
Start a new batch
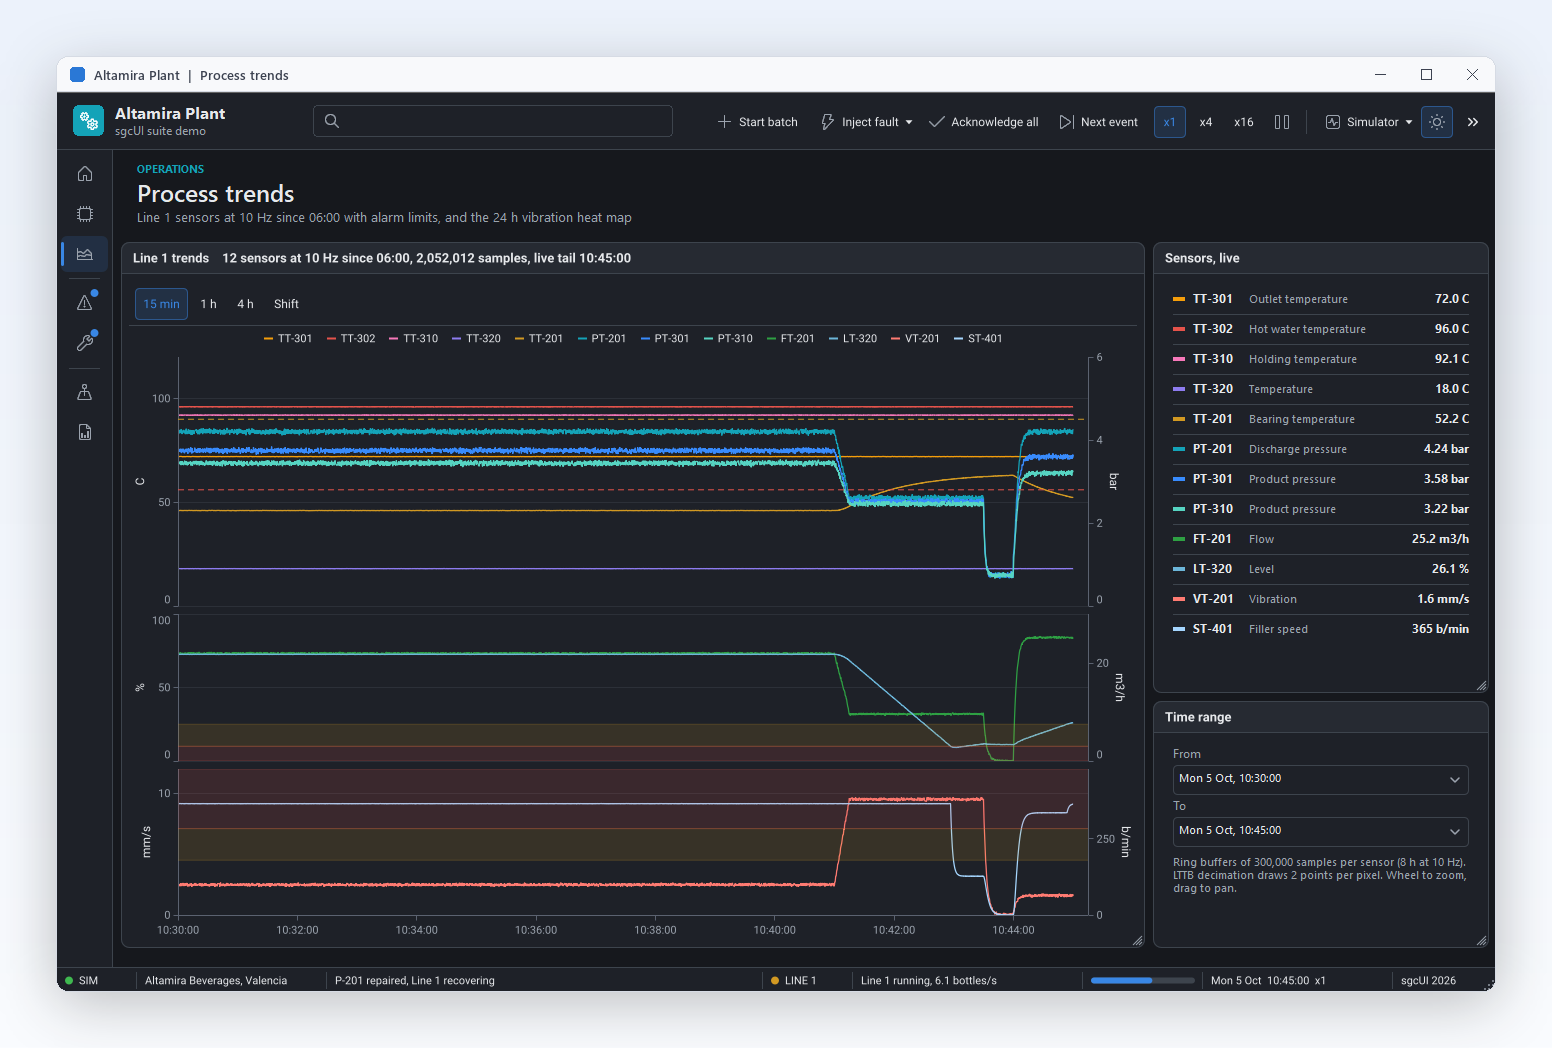pos(757,122)
